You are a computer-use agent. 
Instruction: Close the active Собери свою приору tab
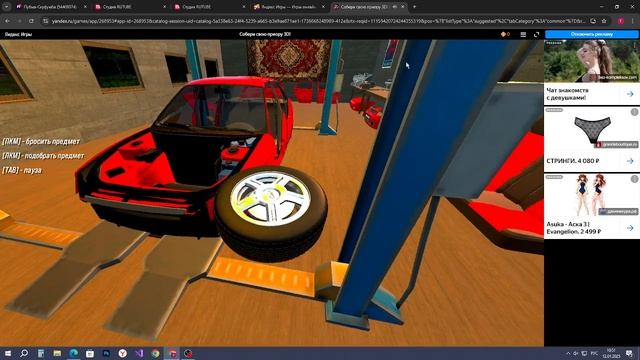403,7
